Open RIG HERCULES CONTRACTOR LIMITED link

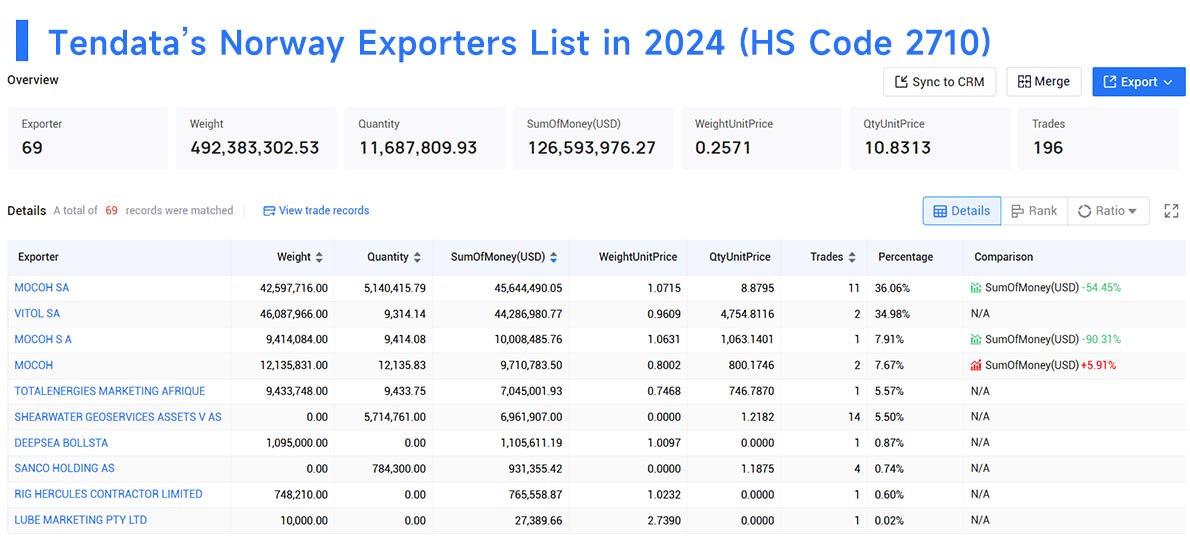click(x=109, y=494)
